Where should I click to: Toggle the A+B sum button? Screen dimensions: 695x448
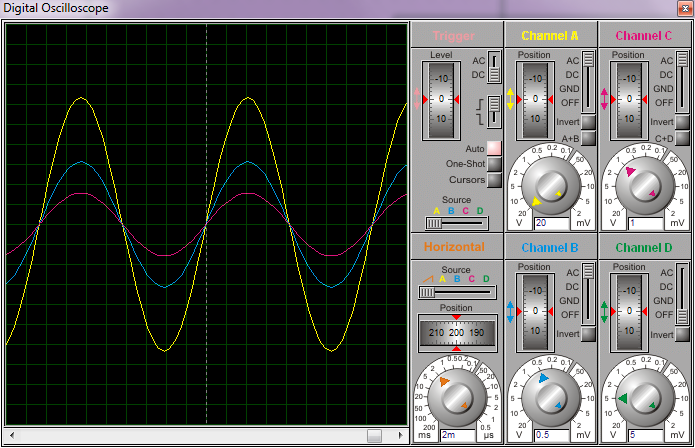[x=588, y=138]
